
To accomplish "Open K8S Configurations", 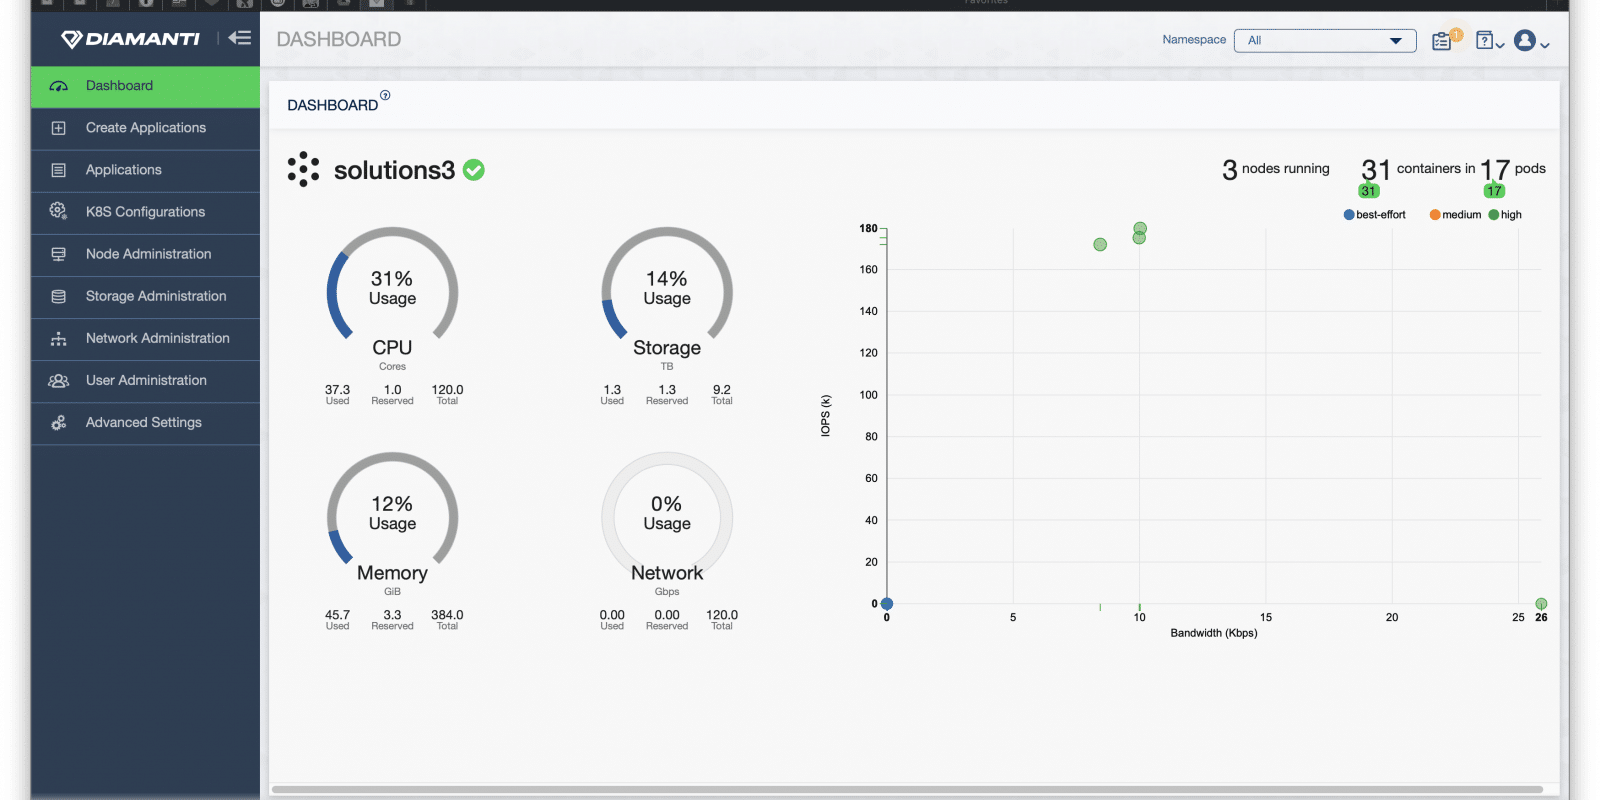I will click(145, 212).
